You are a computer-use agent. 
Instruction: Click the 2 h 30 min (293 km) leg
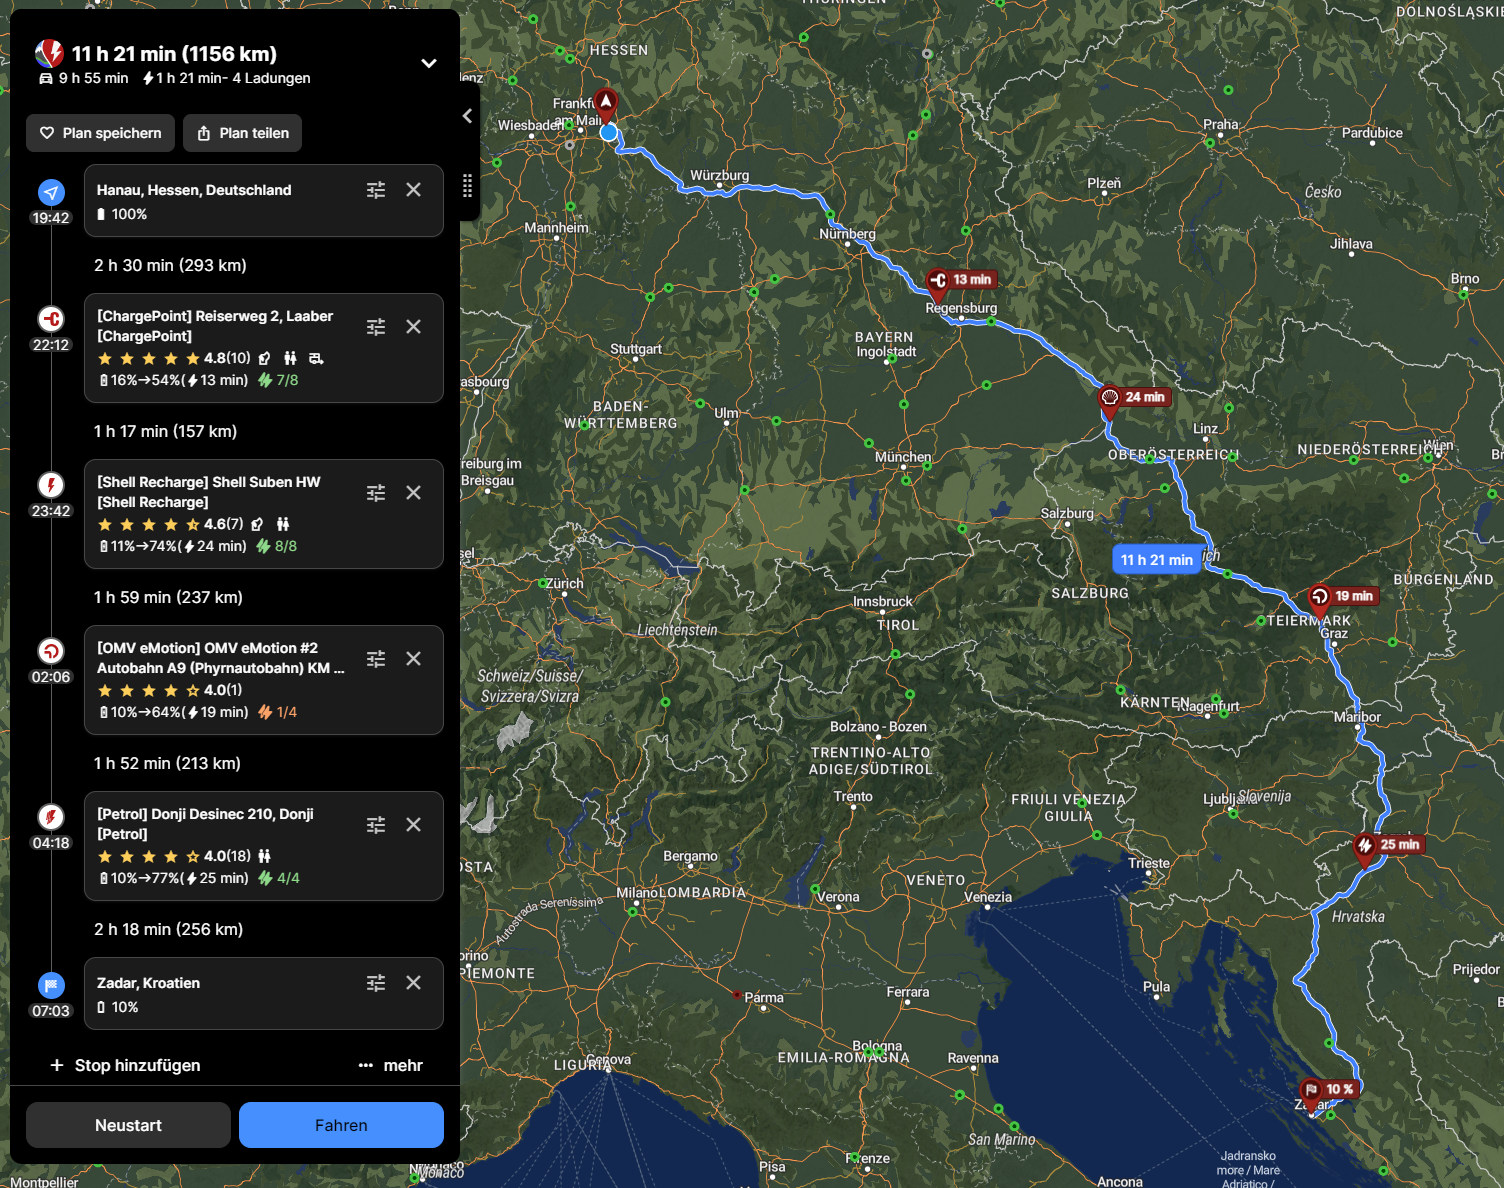(170, 265)
